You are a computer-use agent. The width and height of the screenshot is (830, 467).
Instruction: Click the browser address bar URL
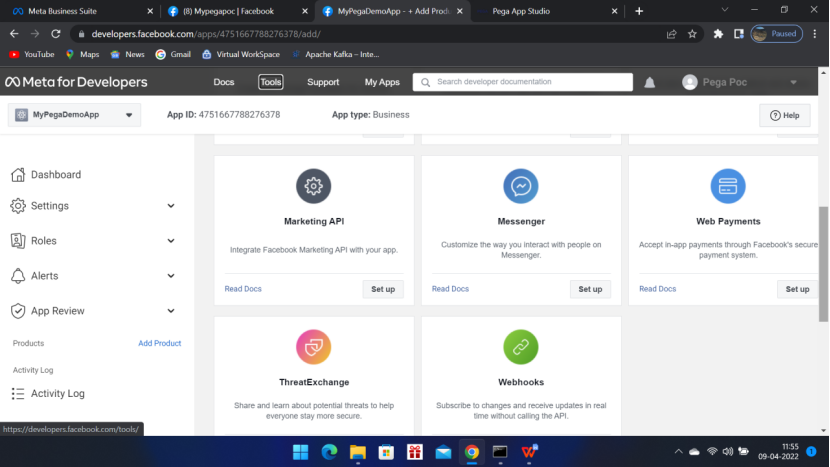tap(206, 34)
